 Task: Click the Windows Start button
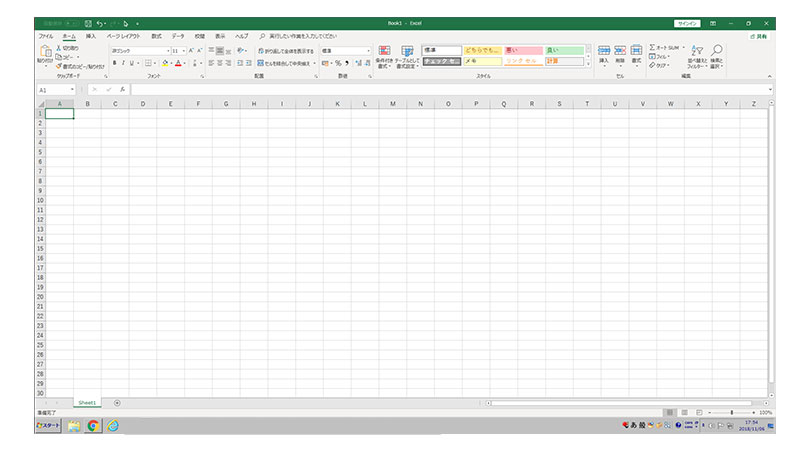[x=48, y=426]
